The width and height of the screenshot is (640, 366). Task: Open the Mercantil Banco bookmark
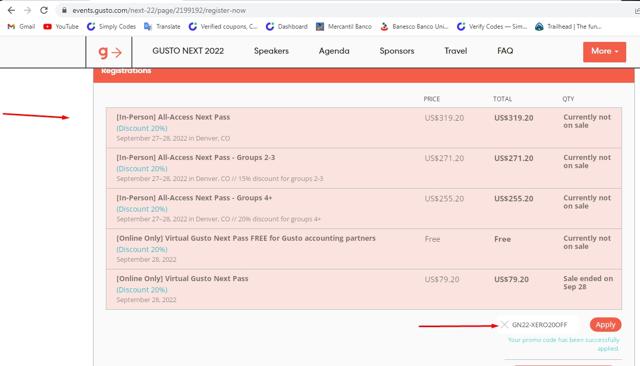pyautogui.click(x=344, y=27)
